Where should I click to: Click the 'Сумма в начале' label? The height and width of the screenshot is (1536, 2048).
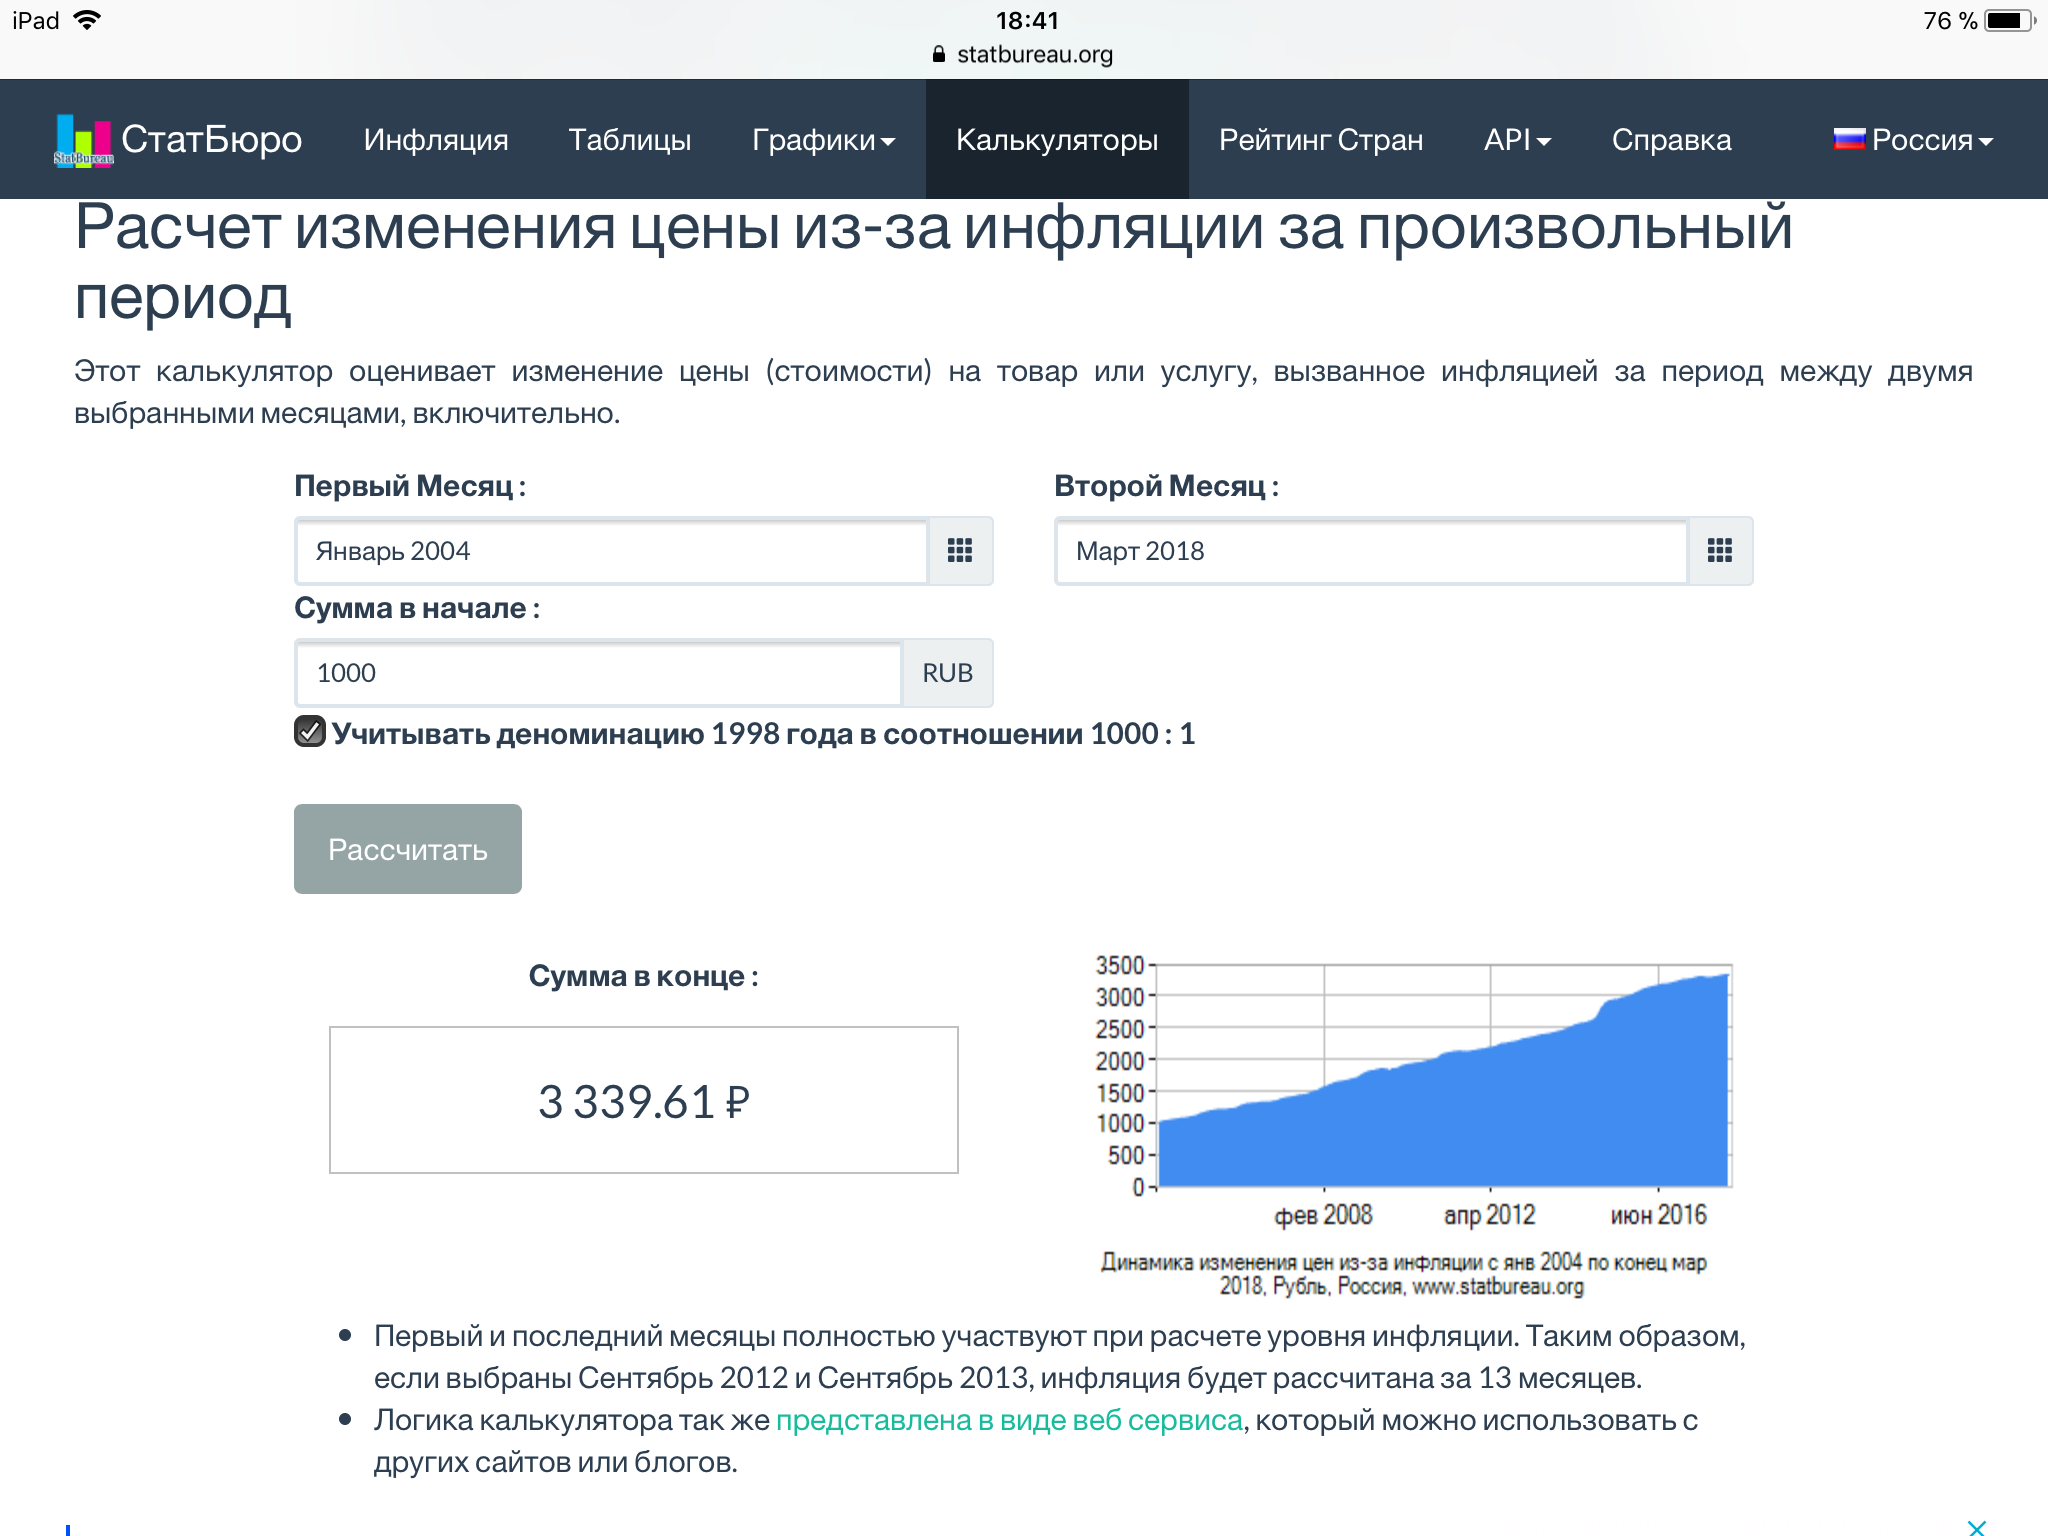(417, 608)
